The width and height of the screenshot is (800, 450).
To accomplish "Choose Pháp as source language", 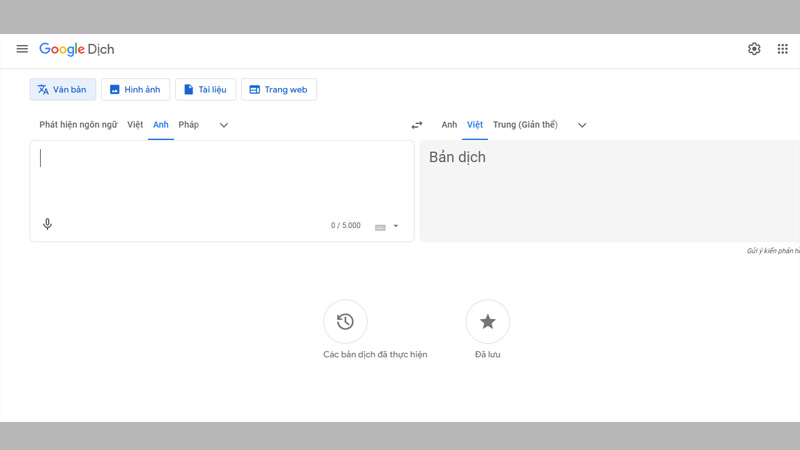I will point(189,125).
